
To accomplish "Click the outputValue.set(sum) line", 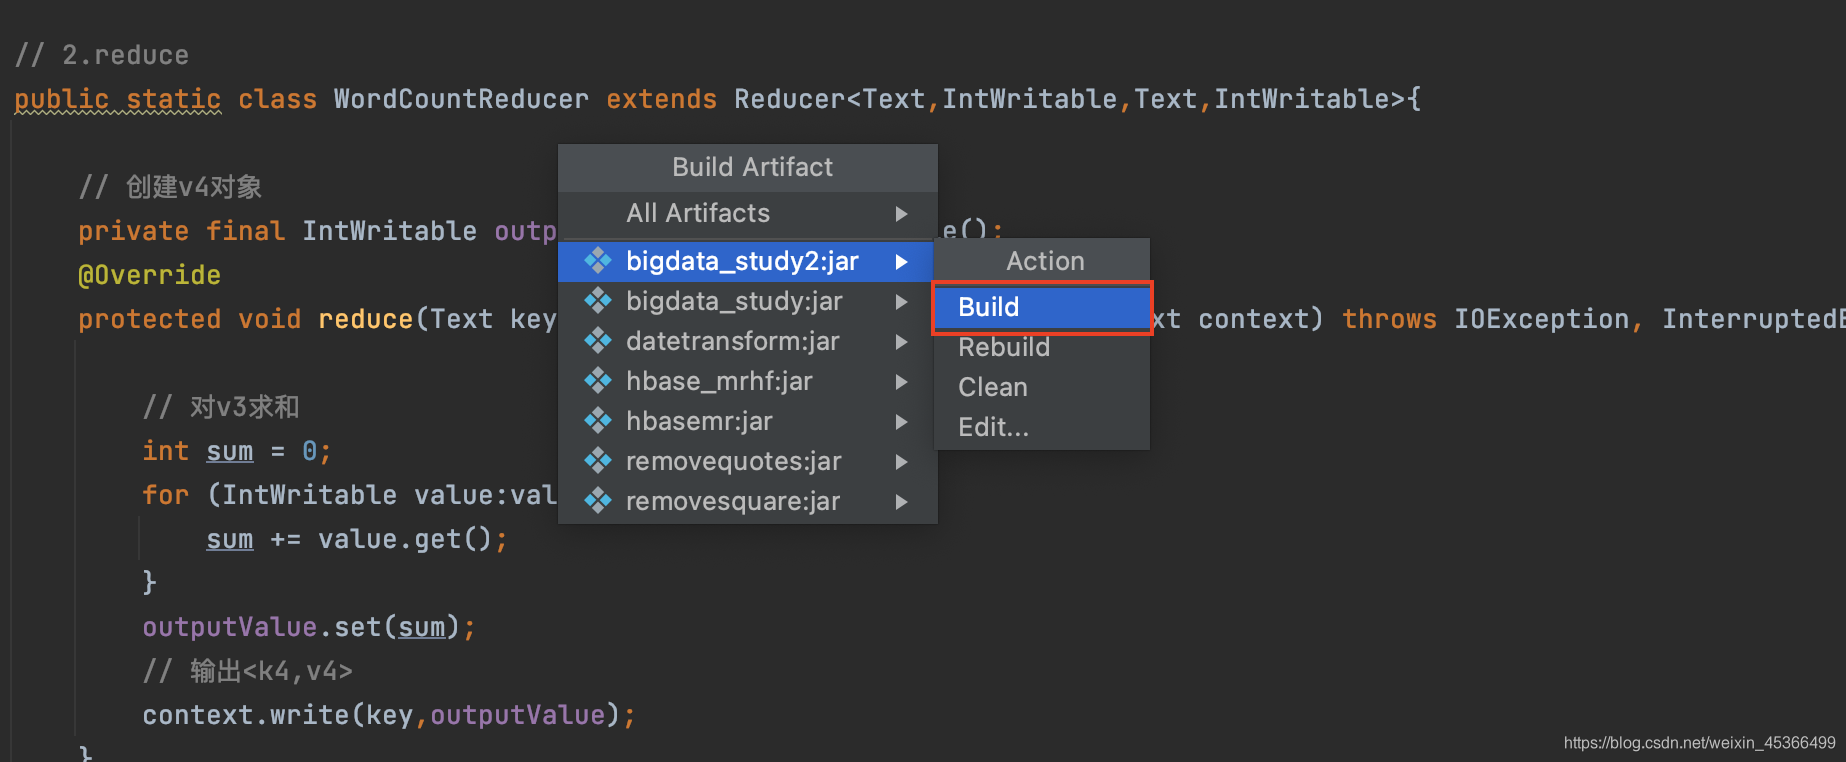I will pos(309,627).
